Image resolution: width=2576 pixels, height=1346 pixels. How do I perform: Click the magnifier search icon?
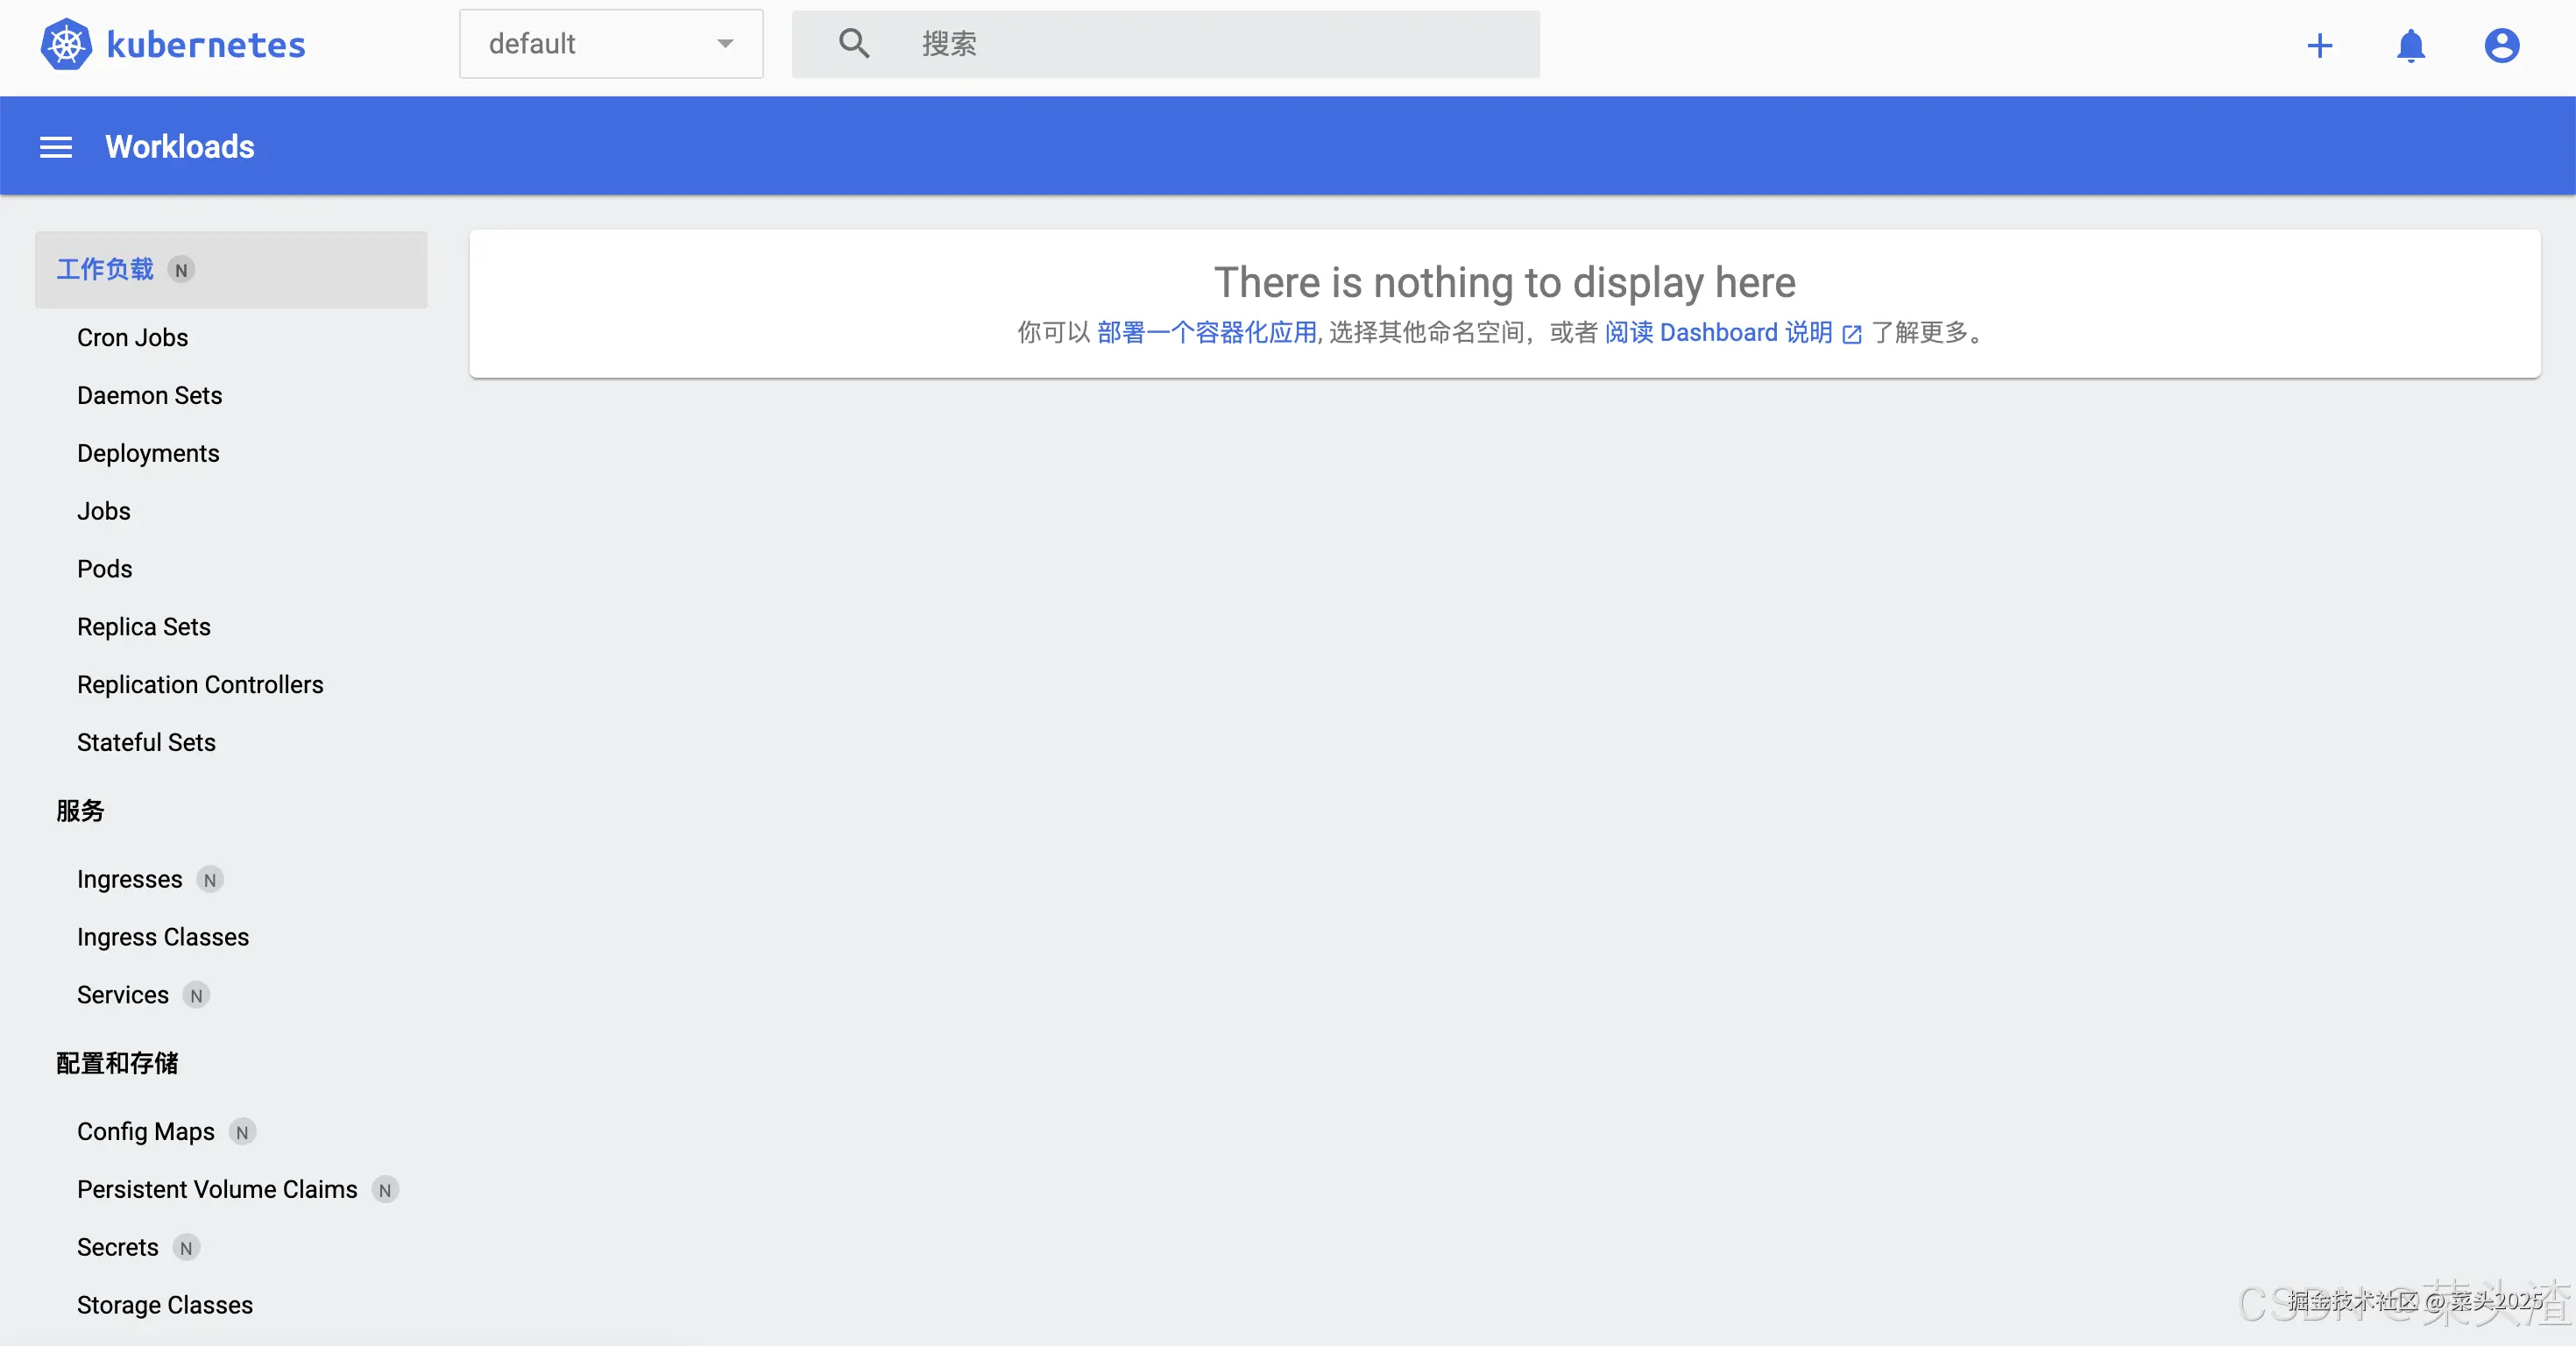[854, 44]
